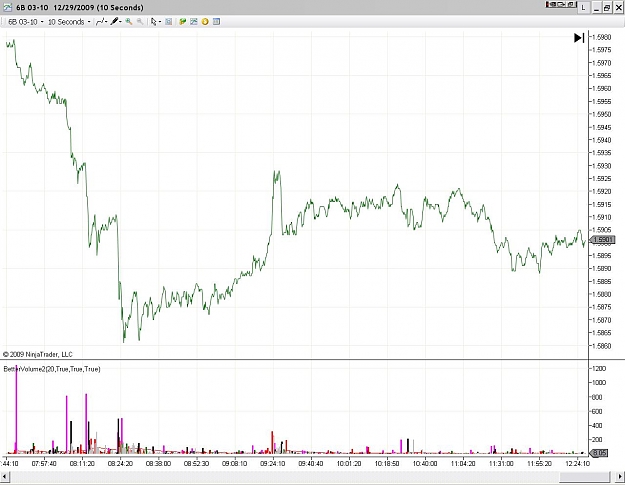This screenshot has width=625, height=485.
Task: Click the 11:04:20 time axis label
Action: (x=463, y=463)
